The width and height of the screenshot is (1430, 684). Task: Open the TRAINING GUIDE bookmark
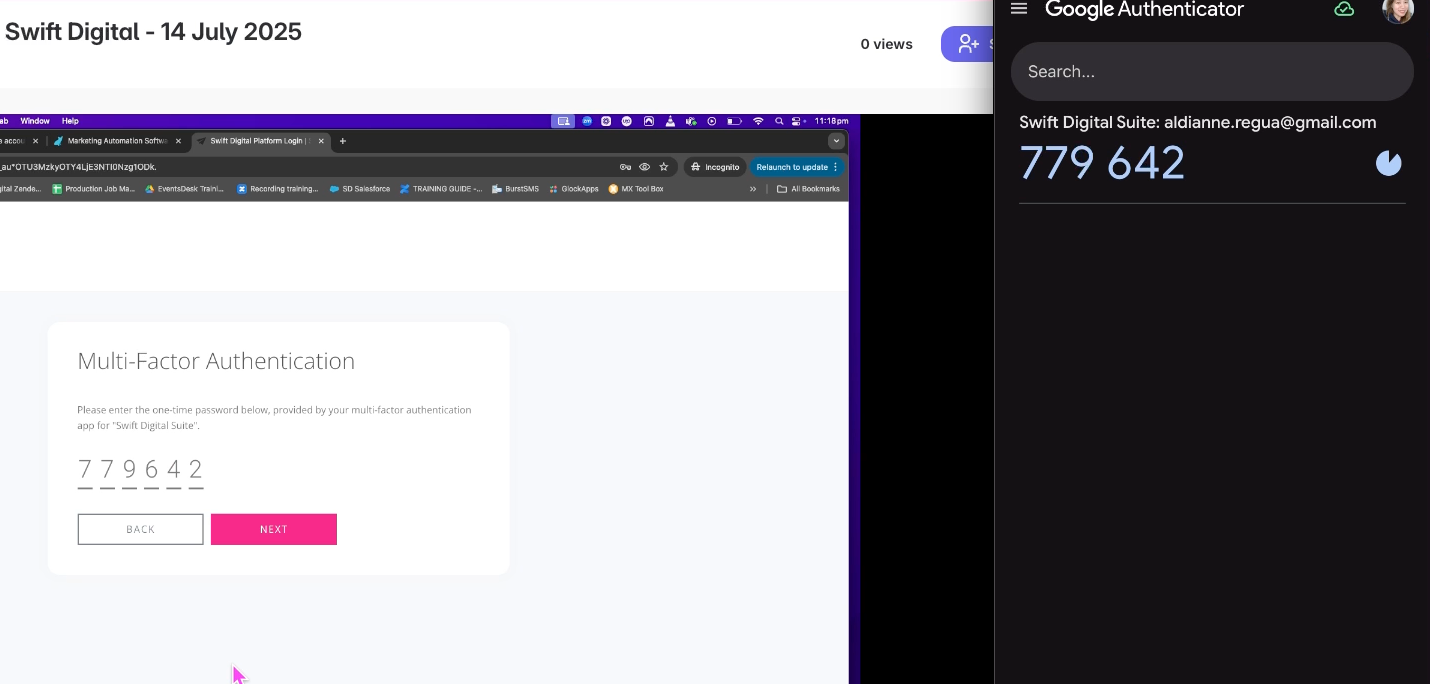(440, 188)
